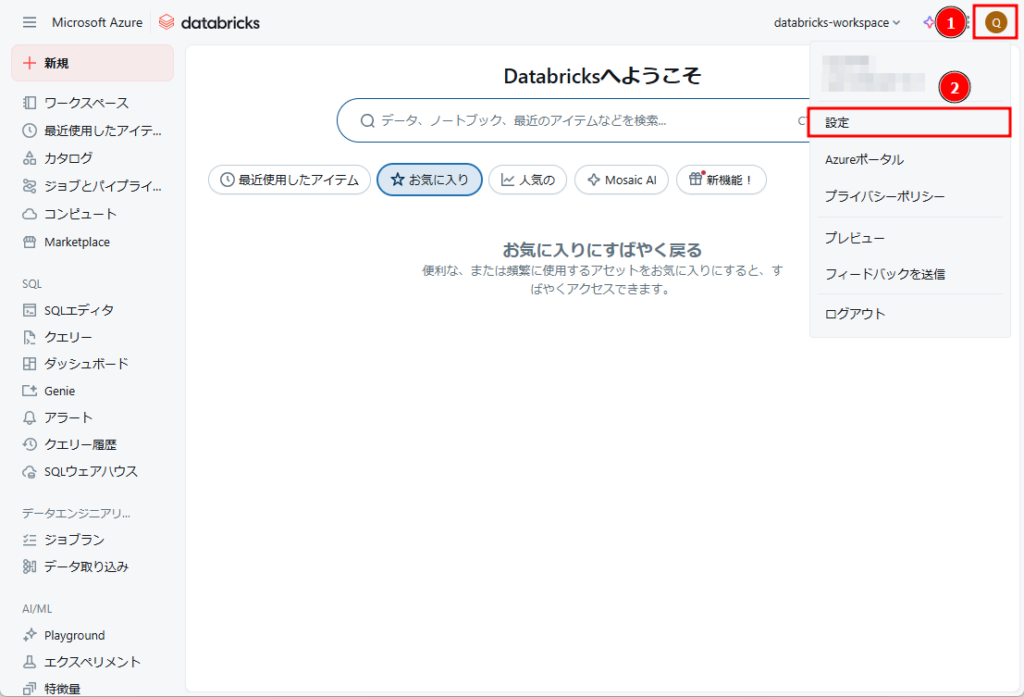This screenshot has width=1024, height=697.
Task: Switch to 人気の filter tab
Action: [528, 180]
